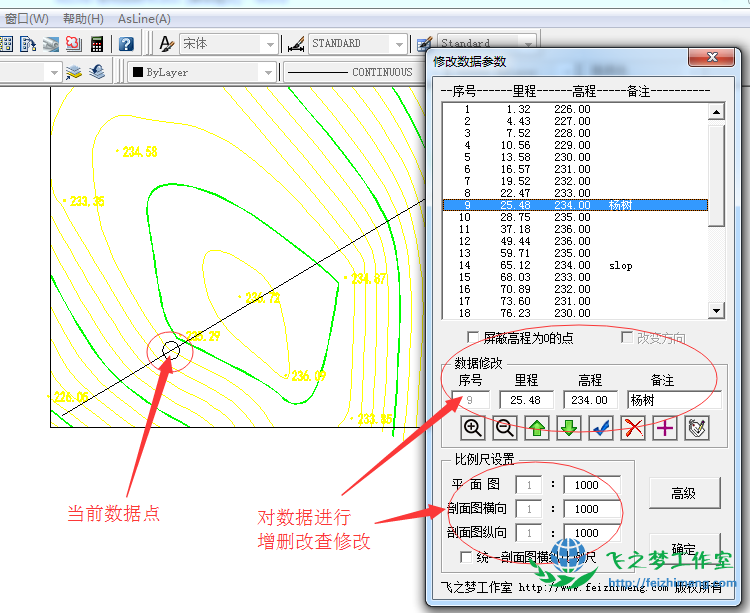Click green up arrow to previous point
Viewport: 750px width, 613px height.
point(537,427)
